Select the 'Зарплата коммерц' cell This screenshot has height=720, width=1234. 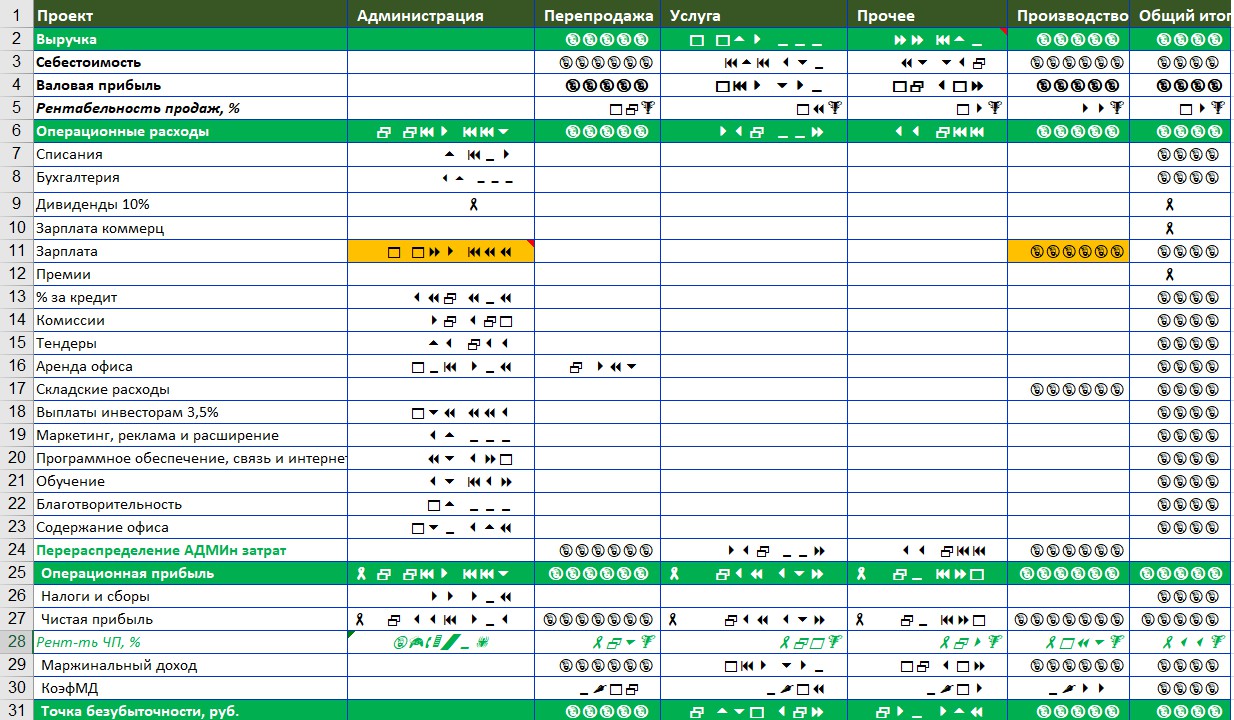click(190, 228)
